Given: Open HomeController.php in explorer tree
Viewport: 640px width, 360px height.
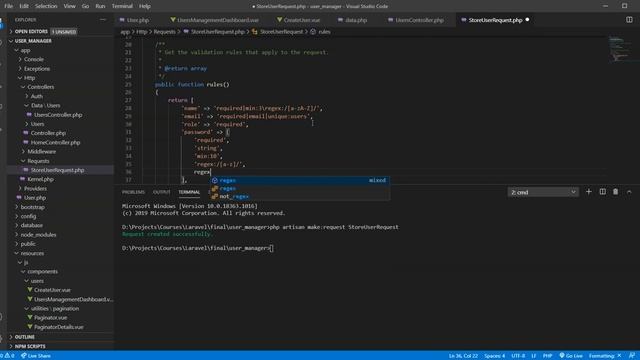Looking at the screenshot, I should [60, 142].
